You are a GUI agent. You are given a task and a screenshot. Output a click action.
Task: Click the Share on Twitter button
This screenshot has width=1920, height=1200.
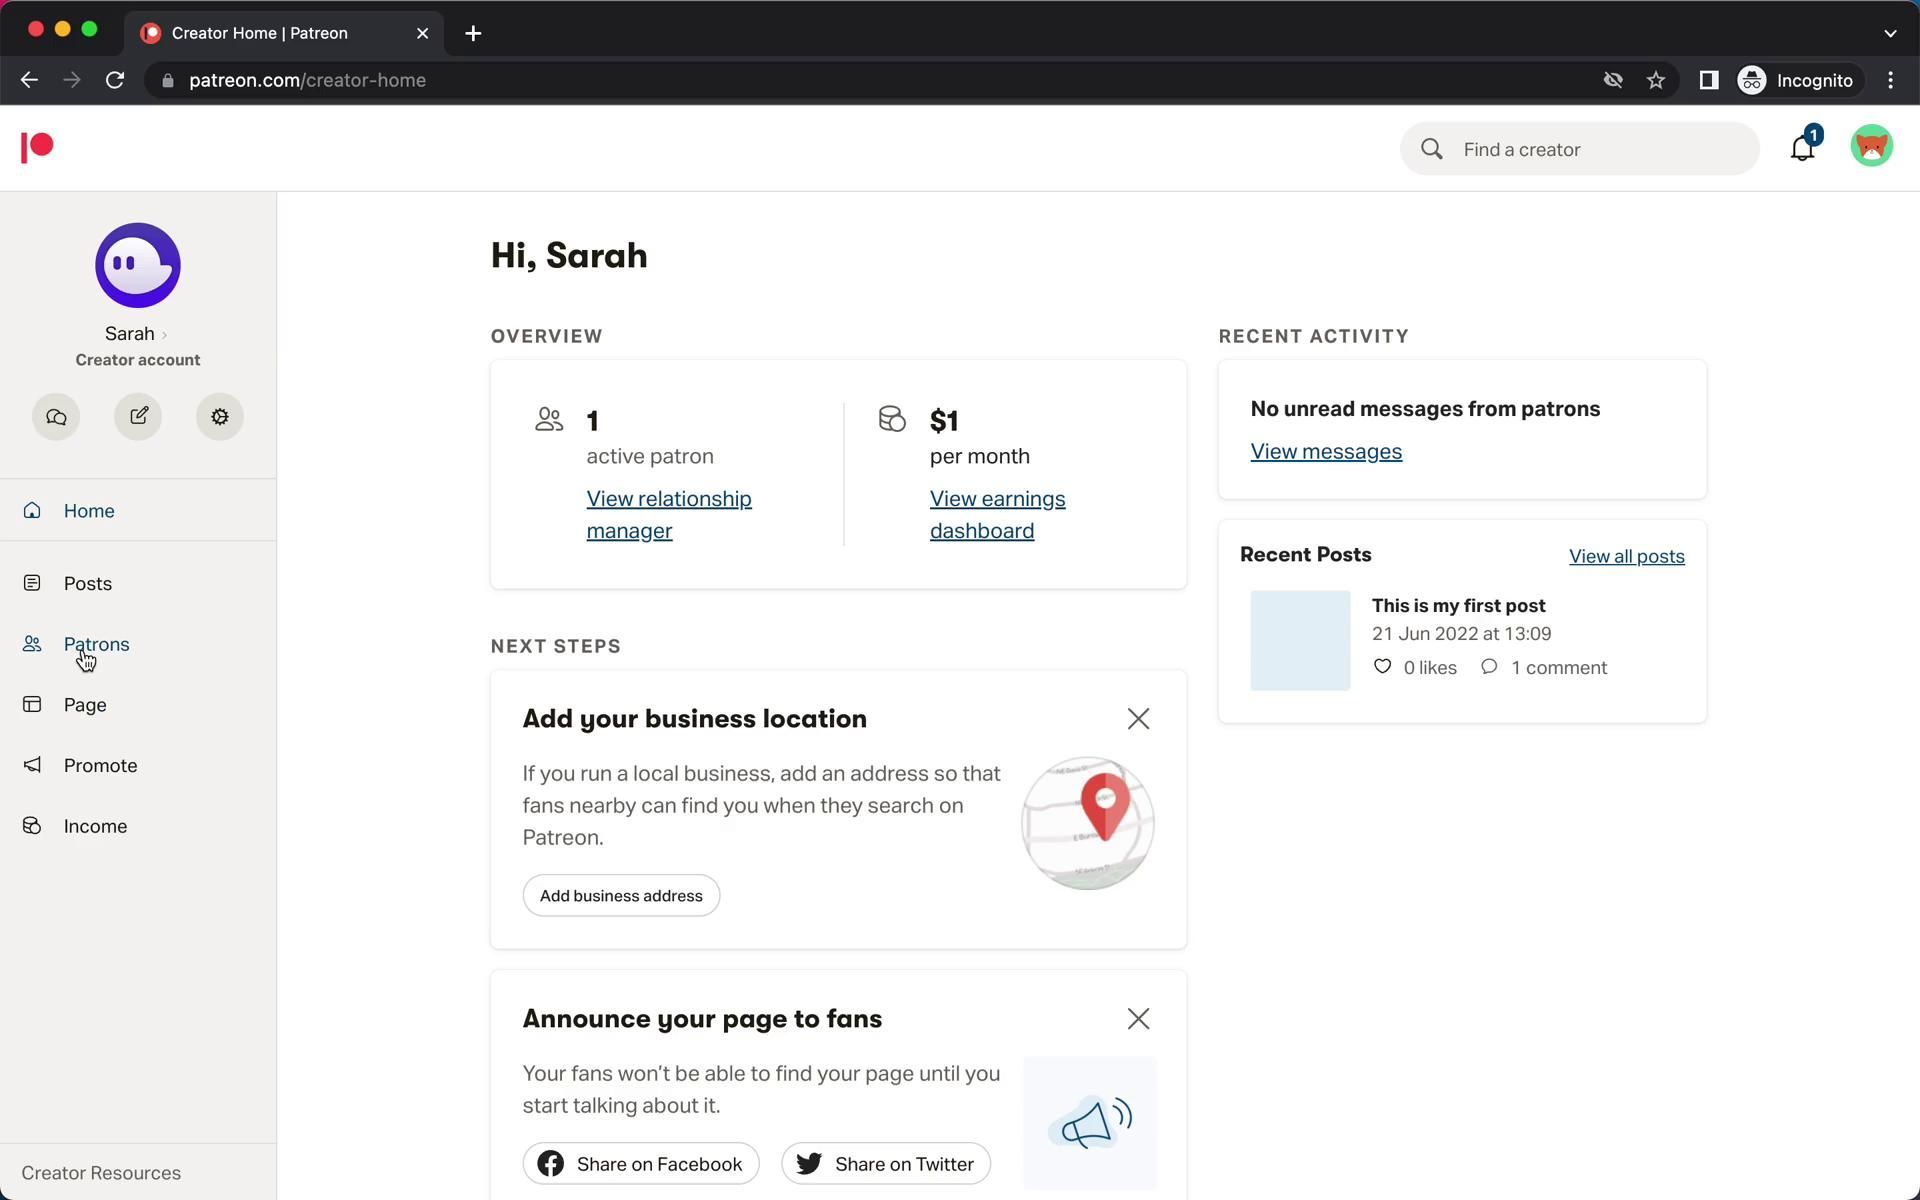pos(885,1164)
